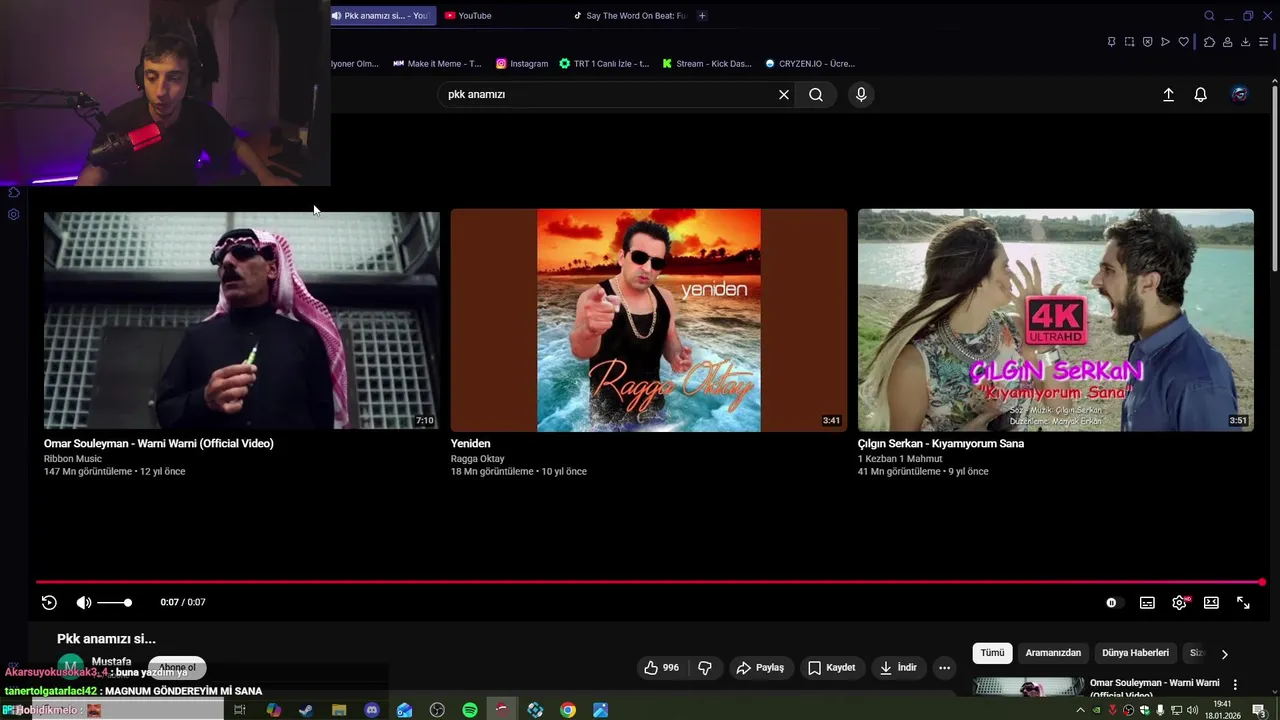1280x720 pixels.
Task: Open the Make it Meme bookmark
Action: [437, 63]
